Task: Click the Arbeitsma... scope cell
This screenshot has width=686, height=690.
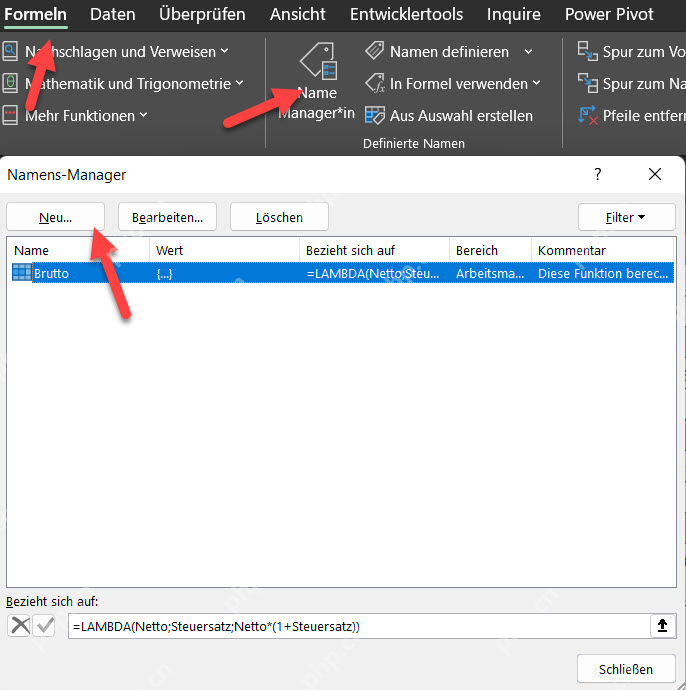Action: 491,273
